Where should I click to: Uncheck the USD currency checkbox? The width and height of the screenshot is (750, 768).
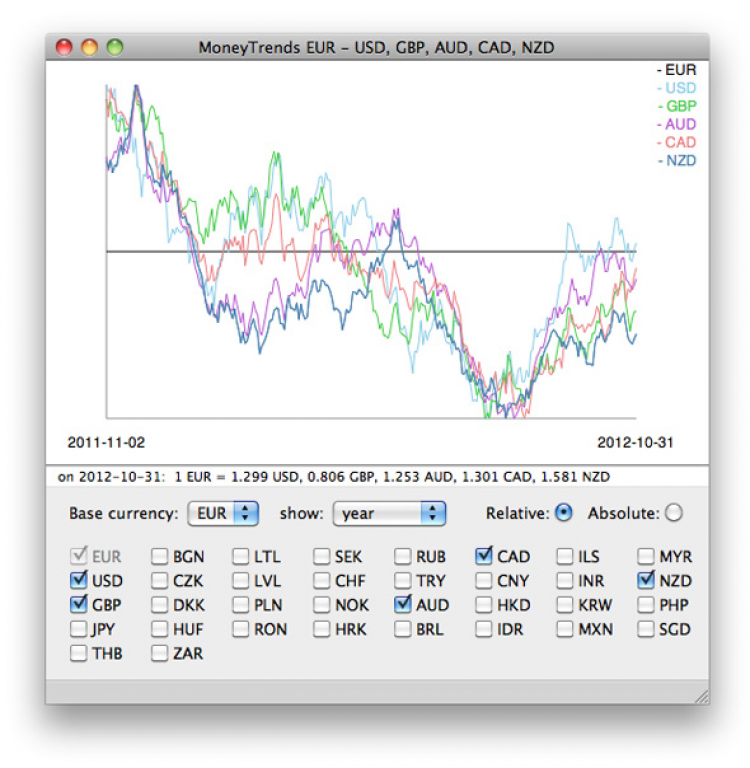pyautogui.click(x=78, y=581)
